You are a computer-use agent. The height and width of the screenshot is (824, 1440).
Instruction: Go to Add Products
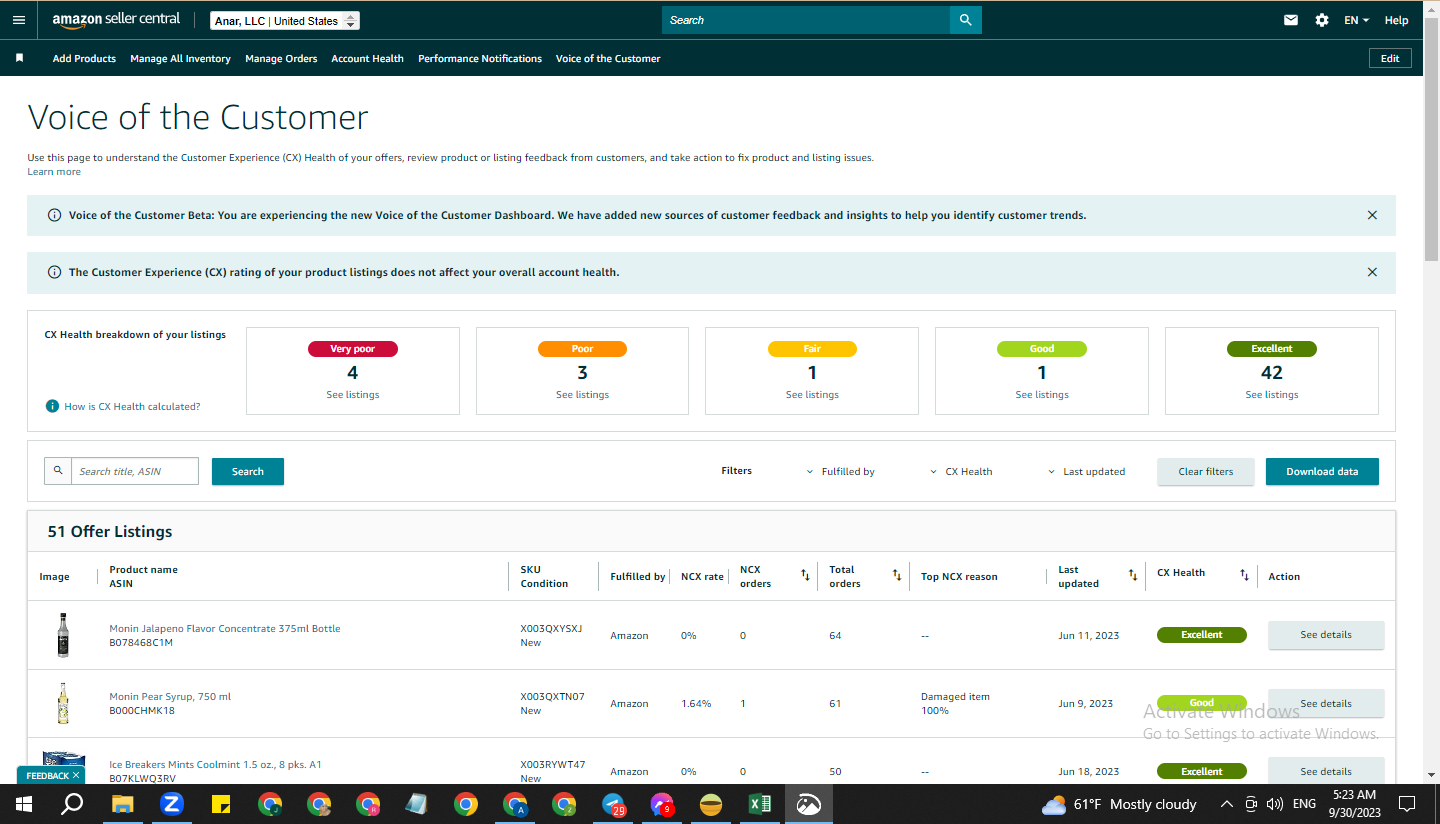click(84, 58)
